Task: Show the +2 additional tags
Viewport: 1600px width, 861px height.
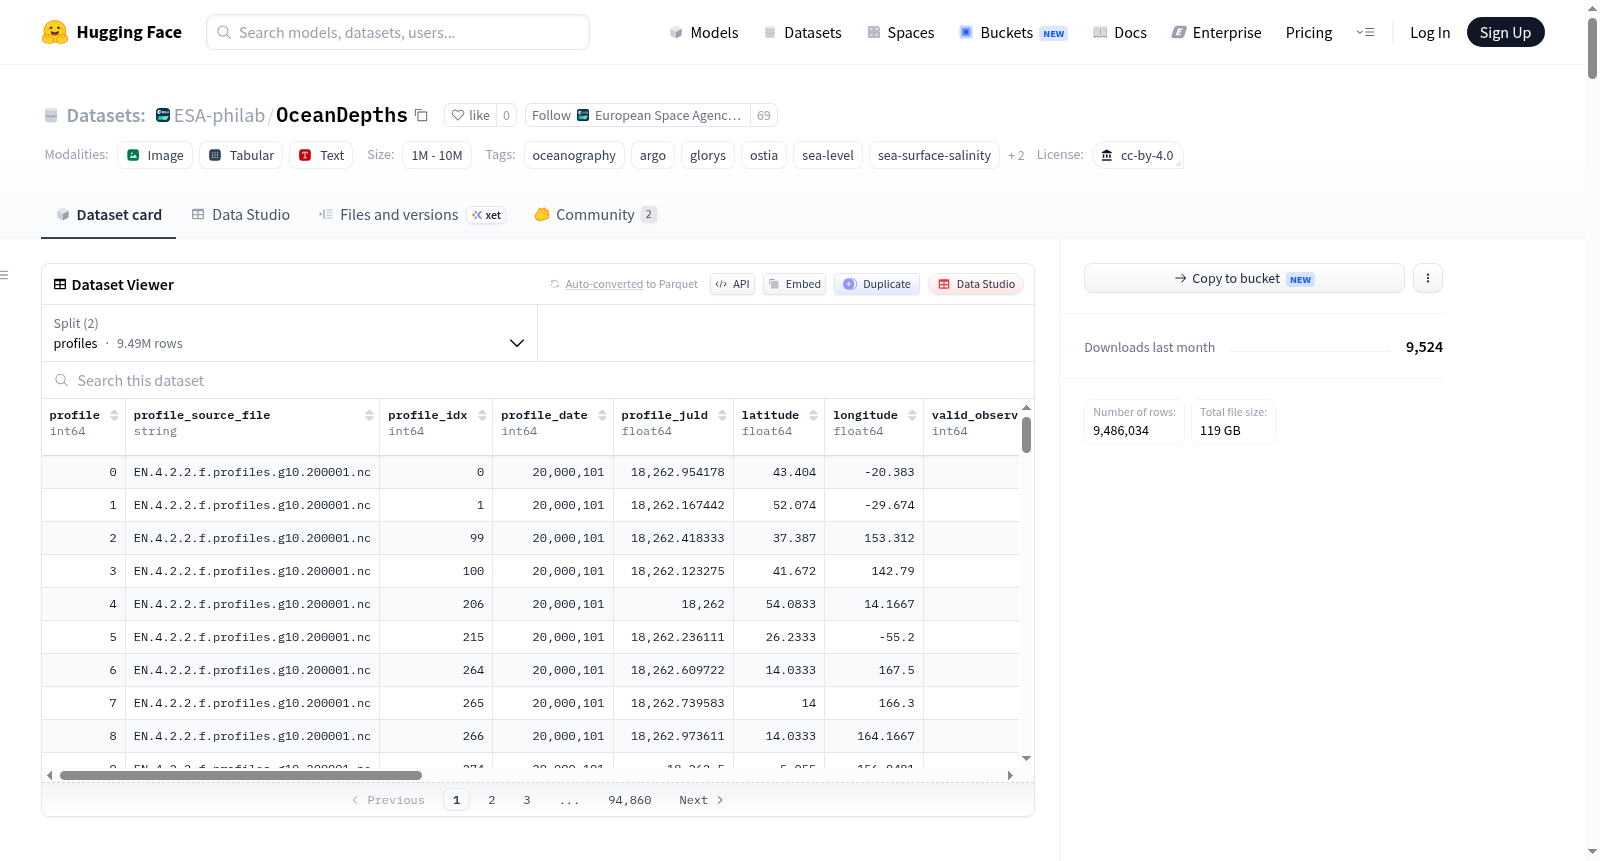Action: click(x=1016, y=156)
